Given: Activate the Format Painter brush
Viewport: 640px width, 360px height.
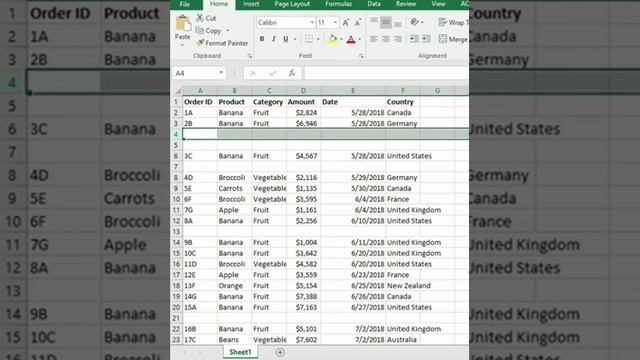Looking at the screenshot, I should [200, 42].
